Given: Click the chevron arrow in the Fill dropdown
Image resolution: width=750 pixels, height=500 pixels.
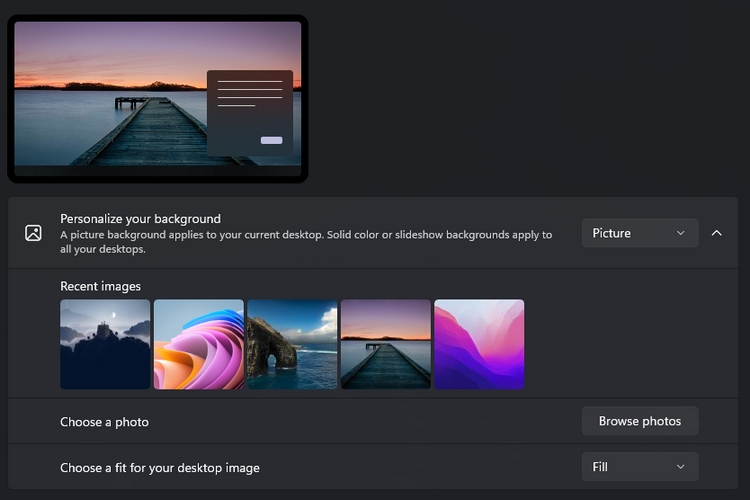Looking at the screenshot, I should click(x=681, y=467).
